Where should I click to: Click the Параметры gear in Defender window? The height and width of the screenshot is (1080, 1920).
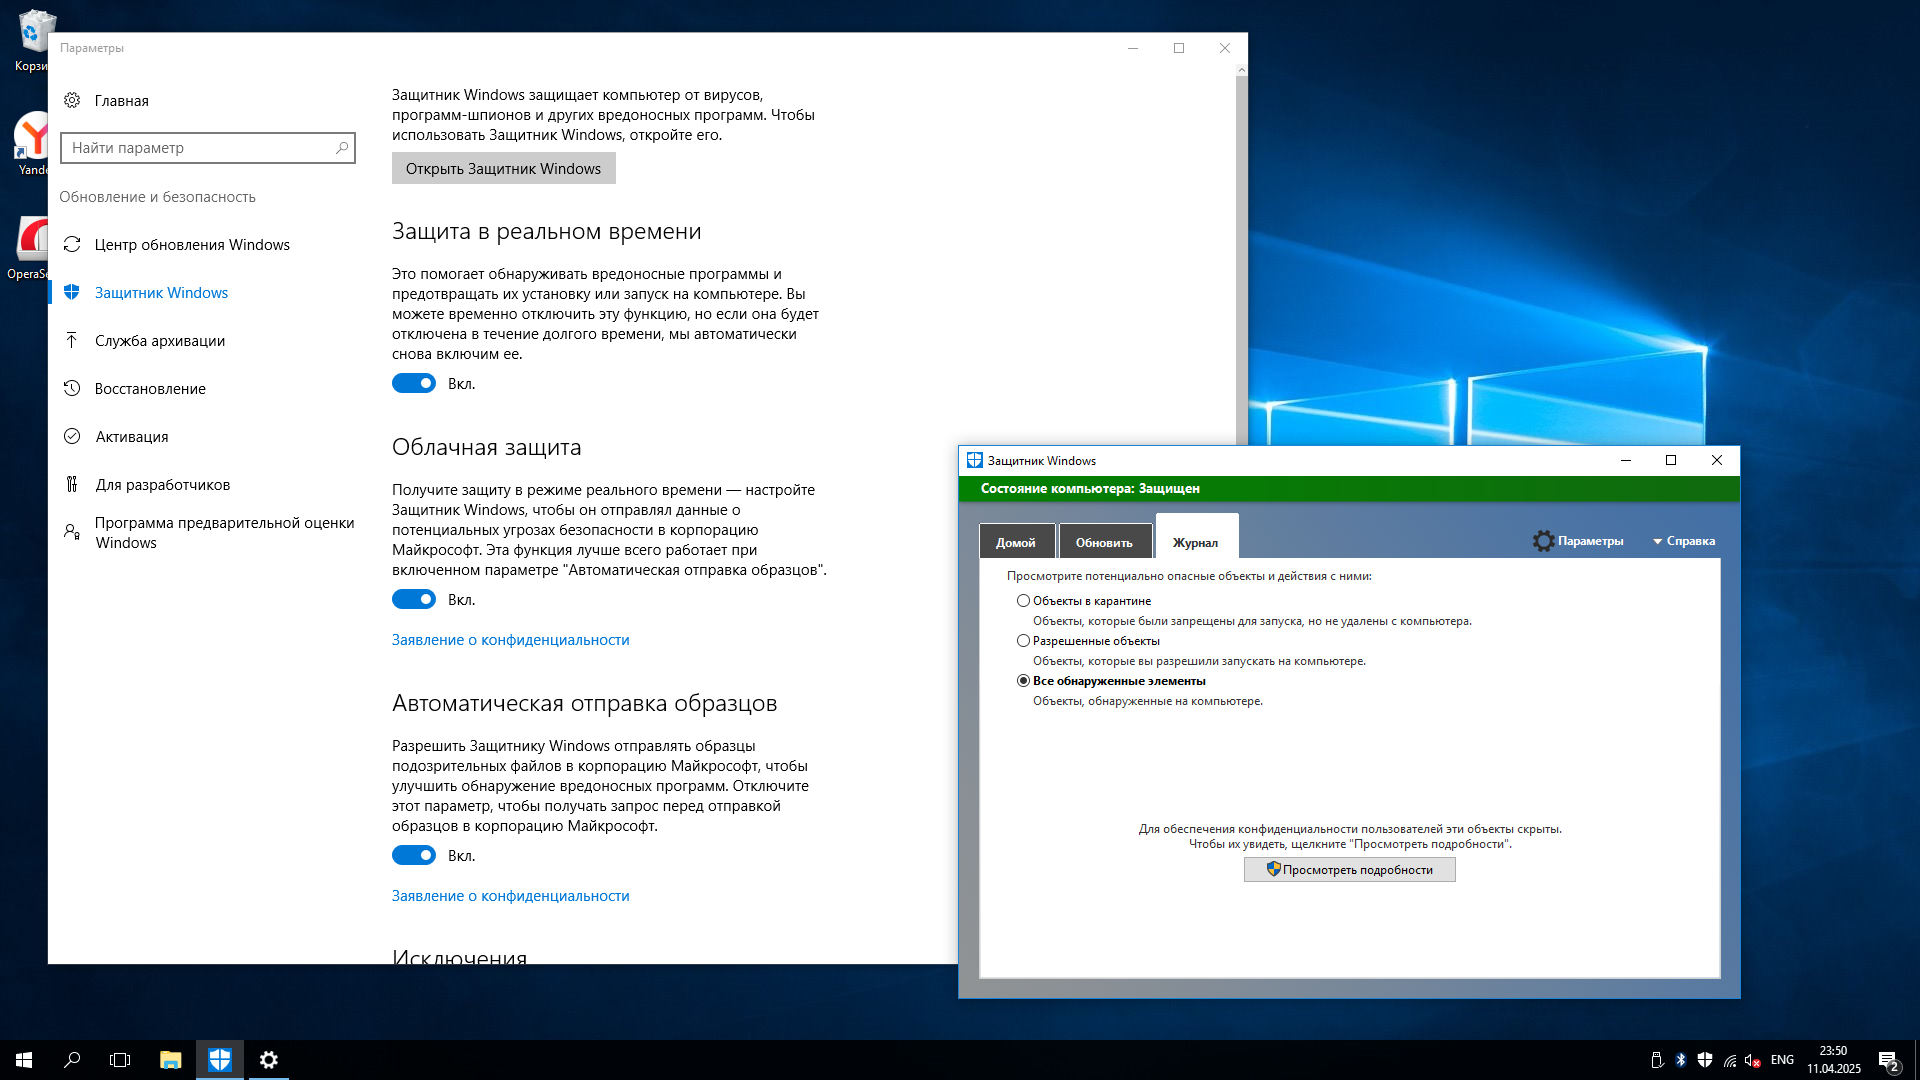point(1543,541)
